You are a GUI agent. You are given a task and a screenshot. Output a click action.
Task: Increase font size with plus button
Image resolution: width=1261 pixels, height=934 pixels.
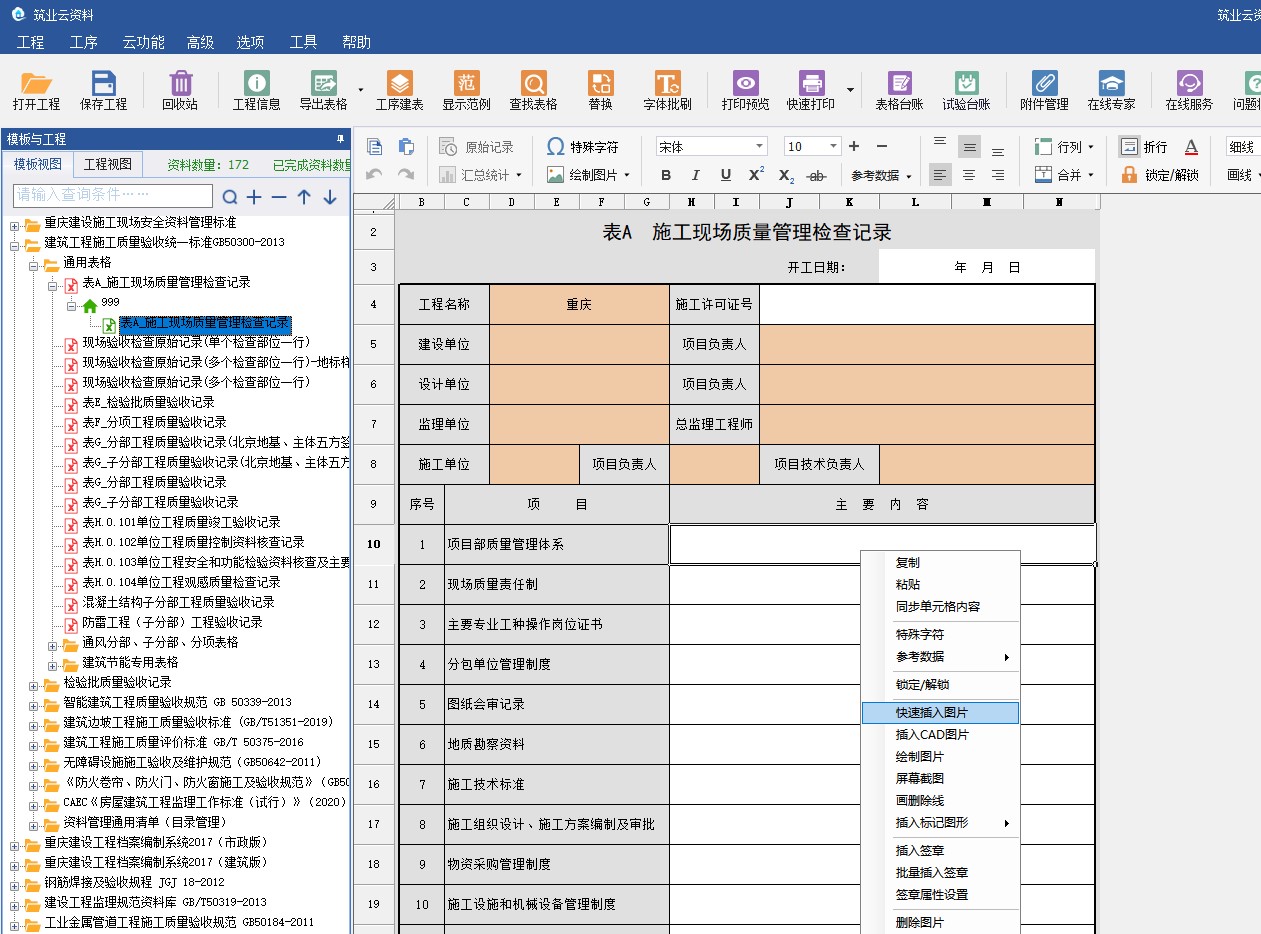coord(854,147)
